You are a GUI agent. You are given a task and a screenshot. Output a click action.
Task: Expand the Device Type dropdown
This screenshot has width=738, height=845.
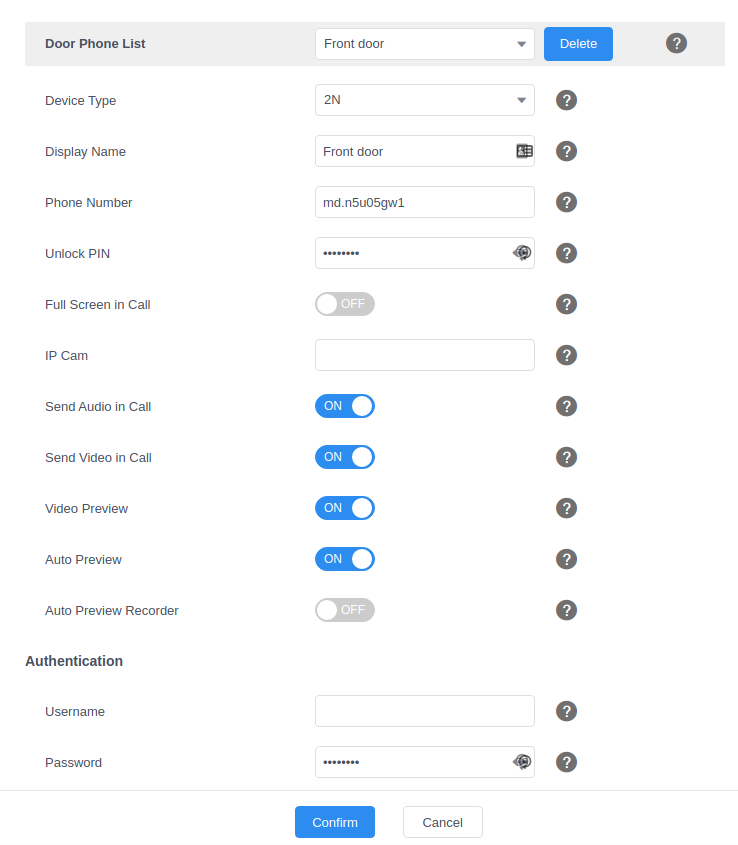pos(424,100)
